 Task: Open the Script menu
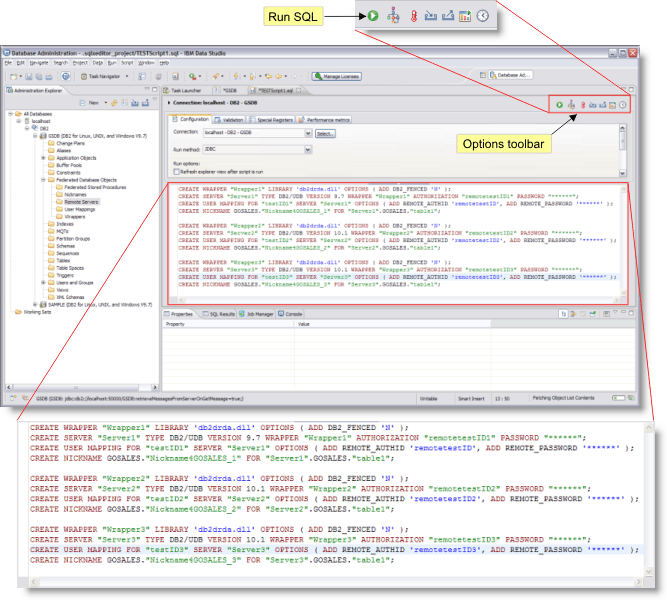[x=127, y=63]
